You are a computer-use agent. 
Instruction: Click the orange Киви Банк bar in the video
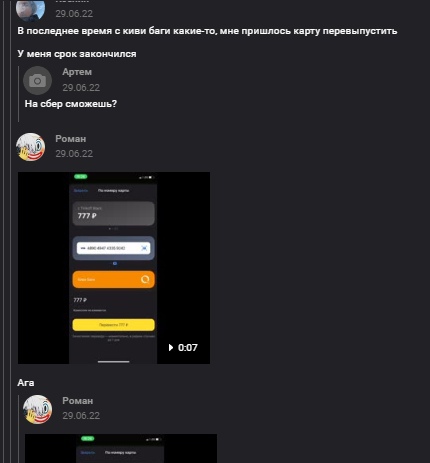pyautogui.click(x=114, y=279)
